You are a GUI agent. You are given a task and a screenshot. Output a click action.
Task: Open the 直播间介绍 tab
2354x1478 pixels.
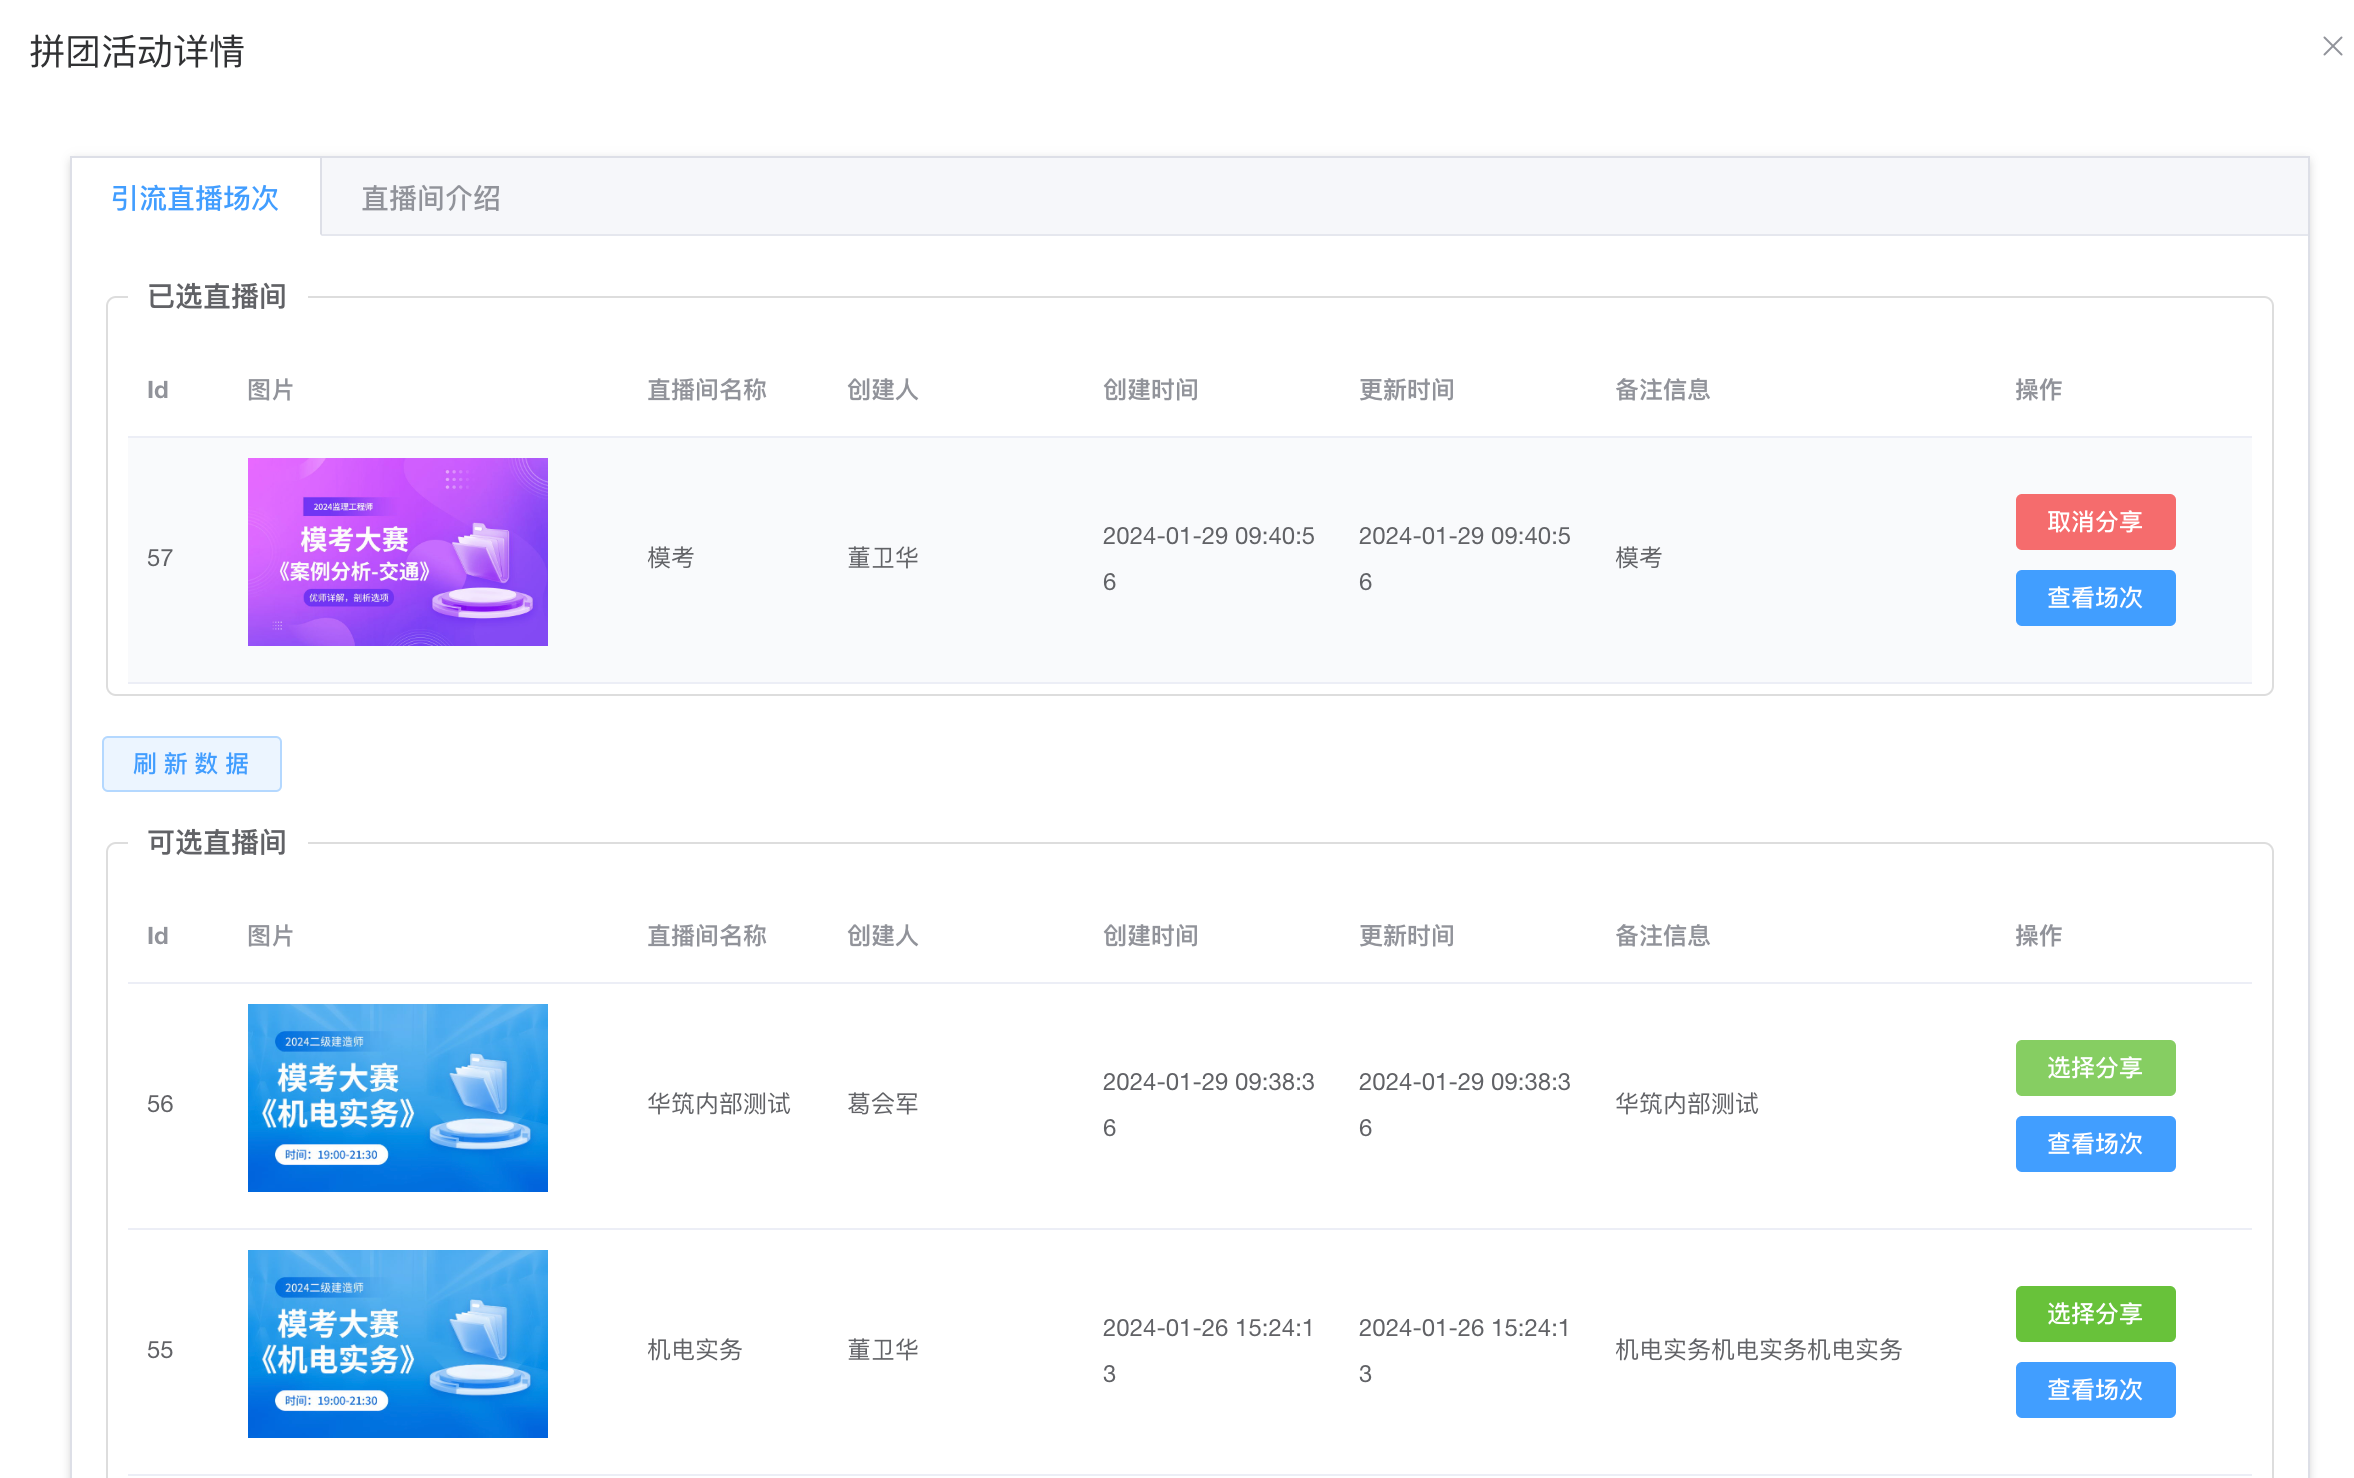[x=430, y=198]
